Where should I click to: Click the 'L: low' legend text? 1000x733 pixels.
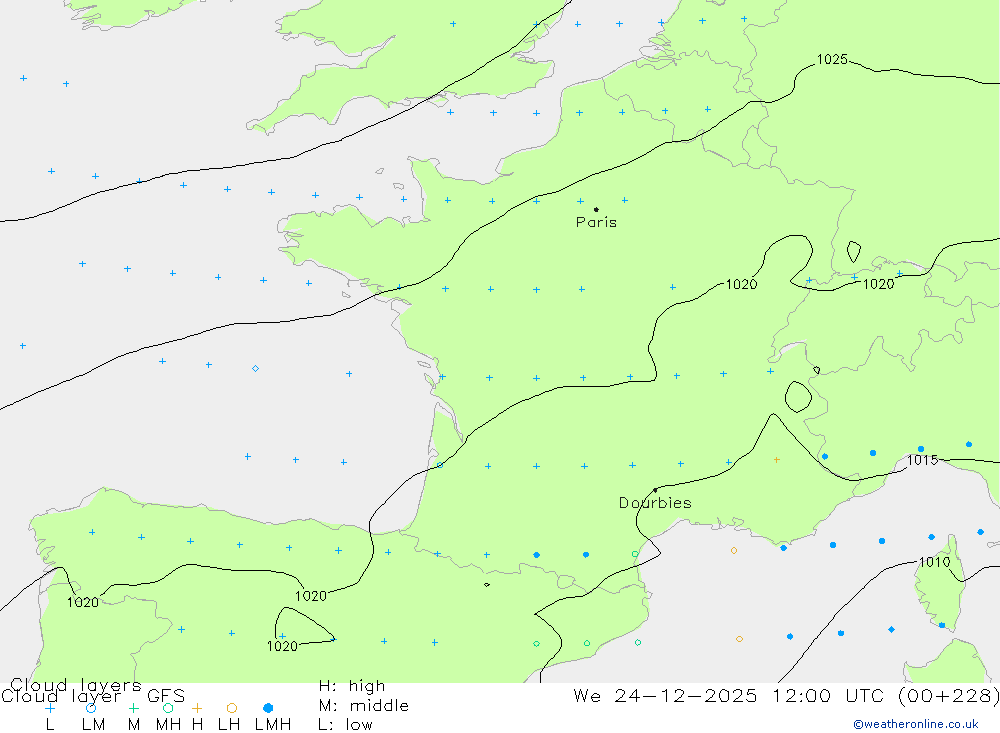pos(345,725)
